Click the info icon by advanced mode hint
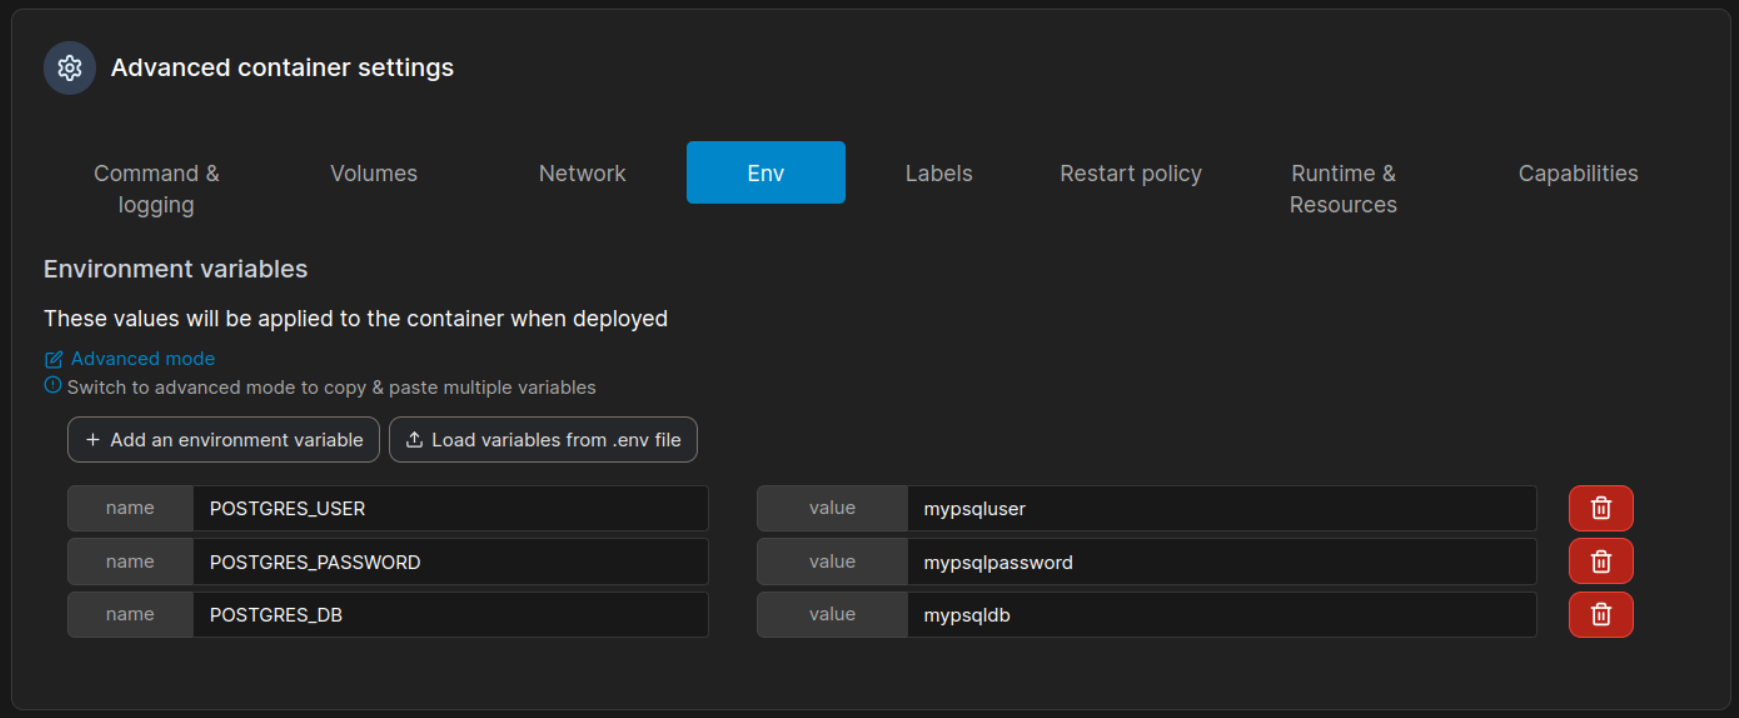This screenshot has height=718, width=1739. tap(53, 386)
